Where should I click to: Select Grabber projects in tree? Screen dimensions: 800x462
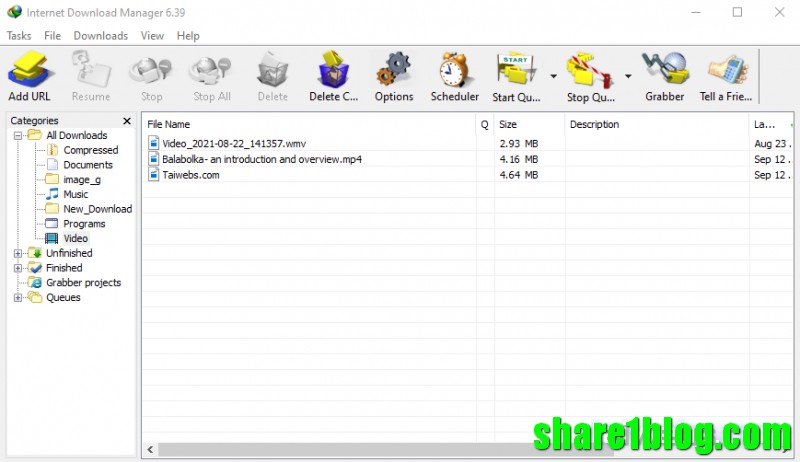(83, 283)
